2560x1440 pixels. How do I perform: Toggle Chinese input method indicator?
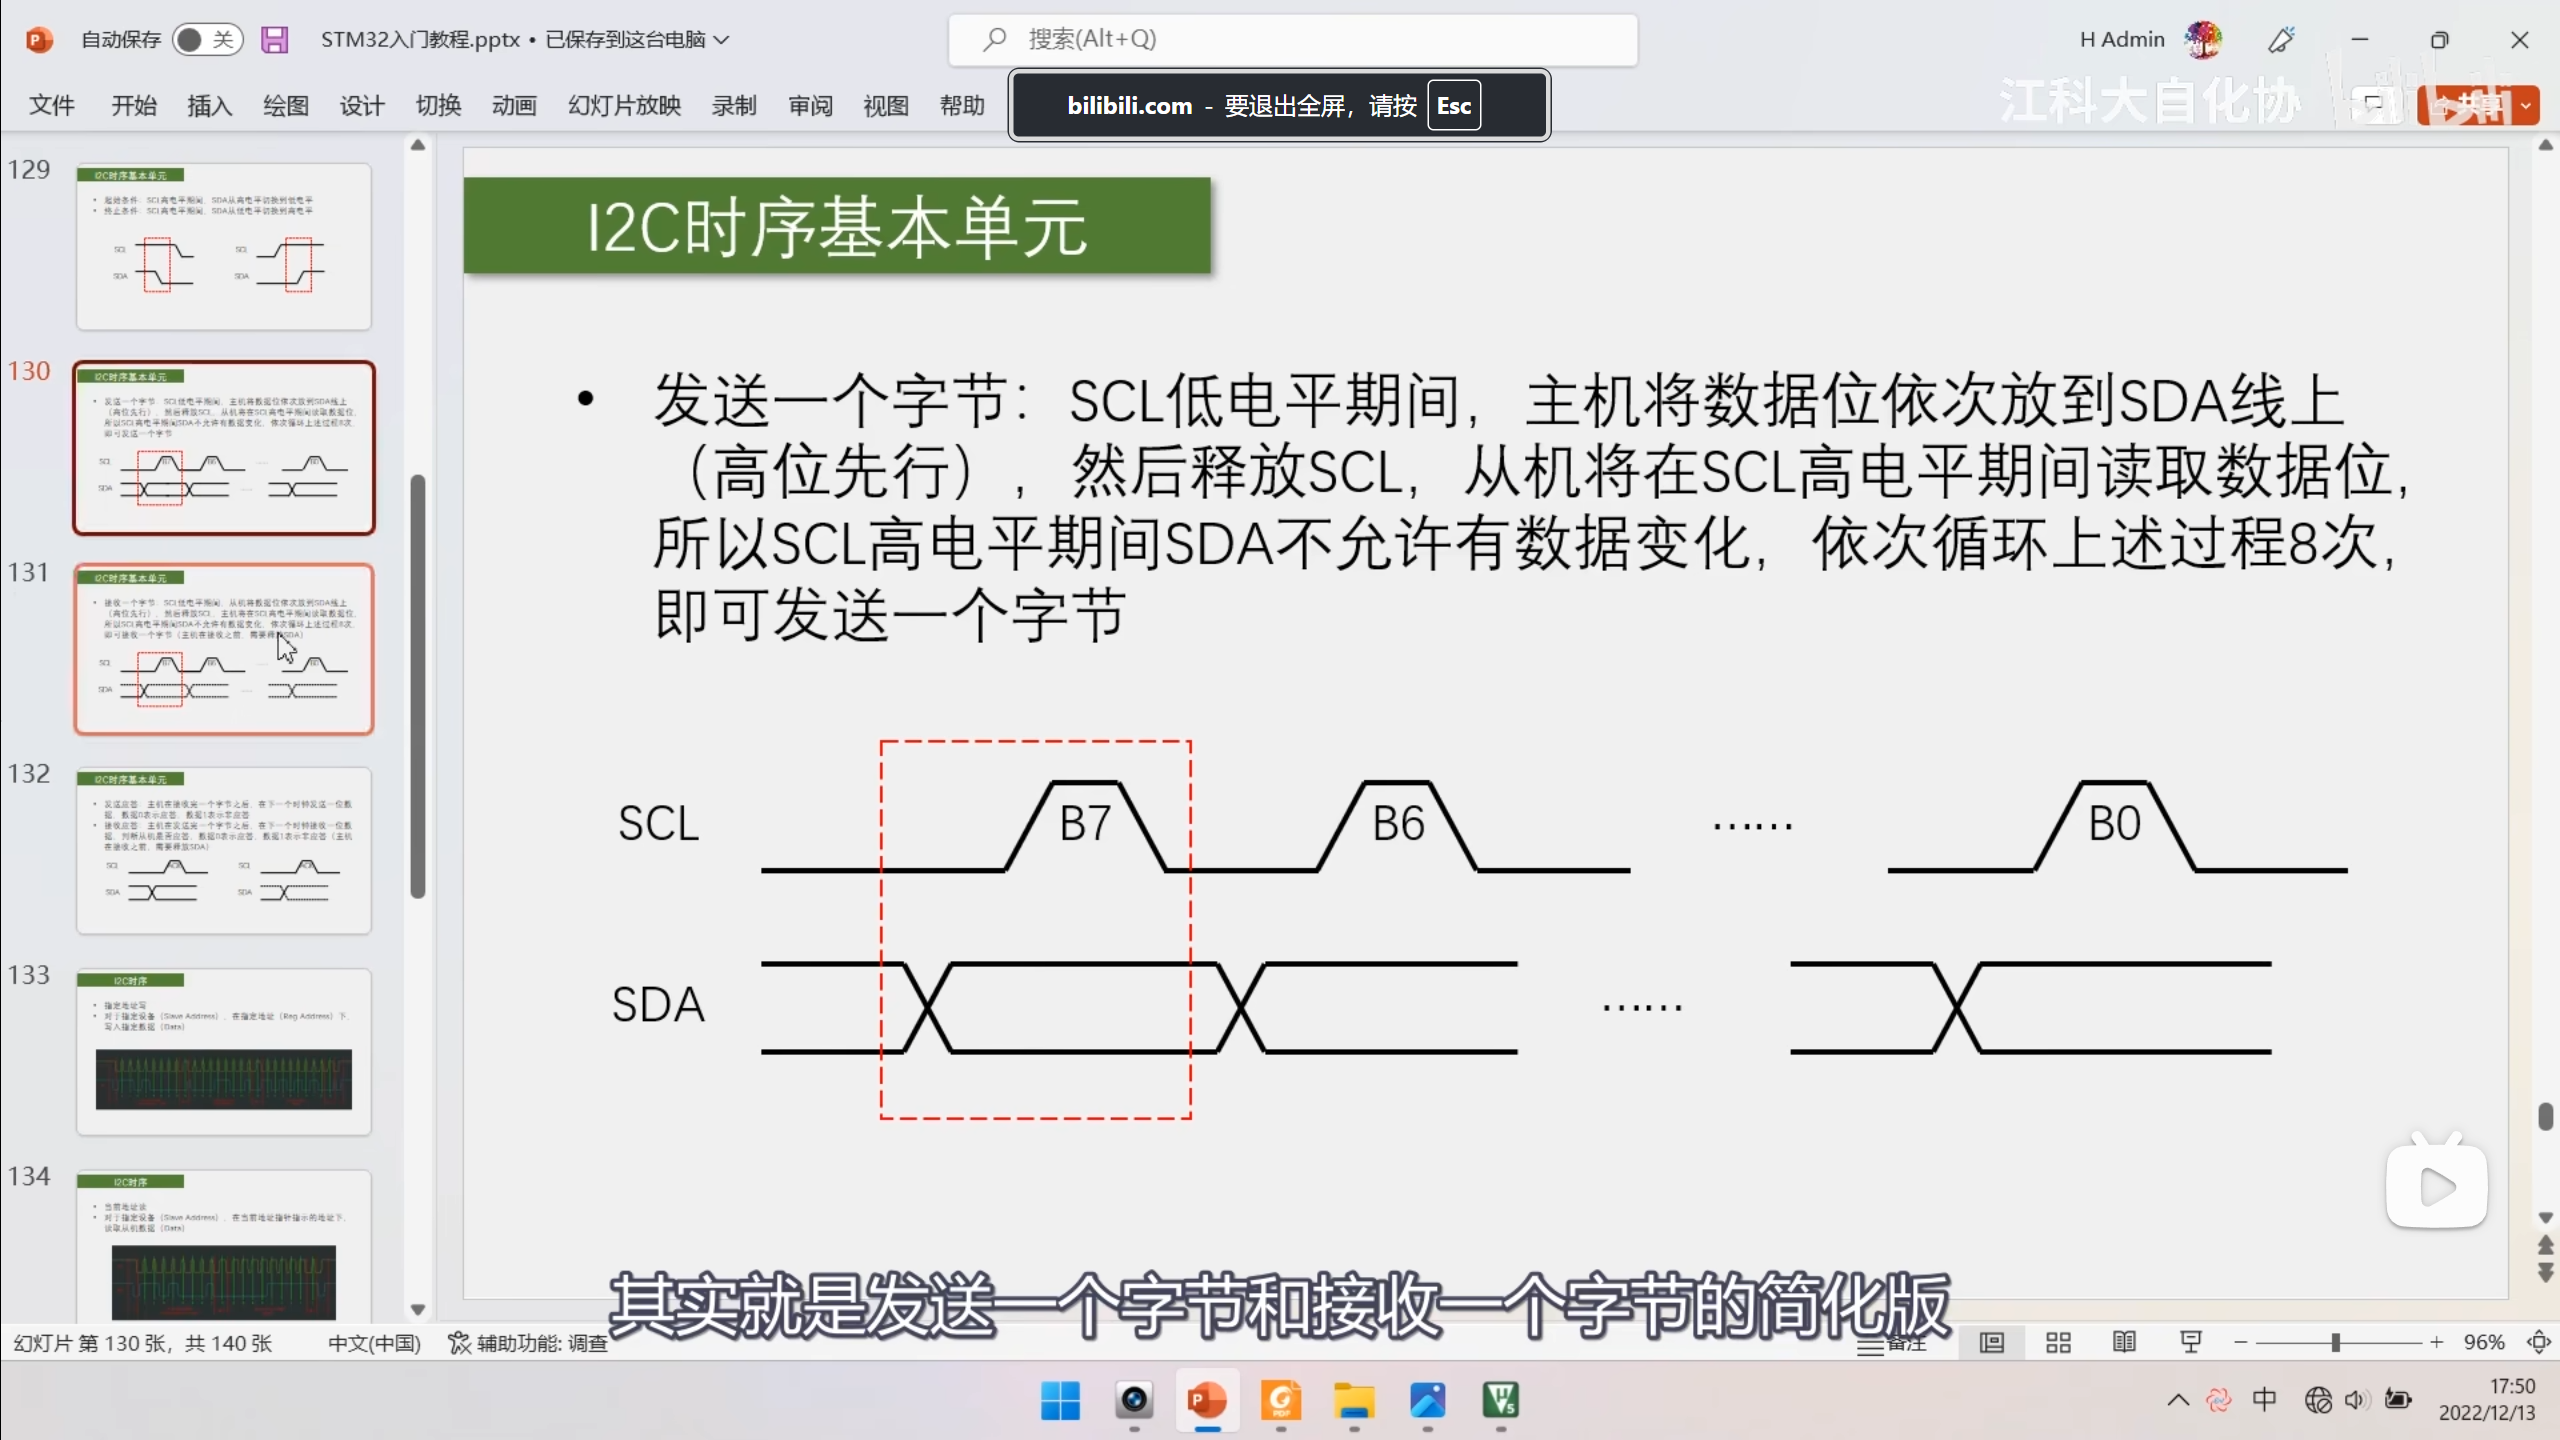pyautogui.click(x=2264, y=1400)
